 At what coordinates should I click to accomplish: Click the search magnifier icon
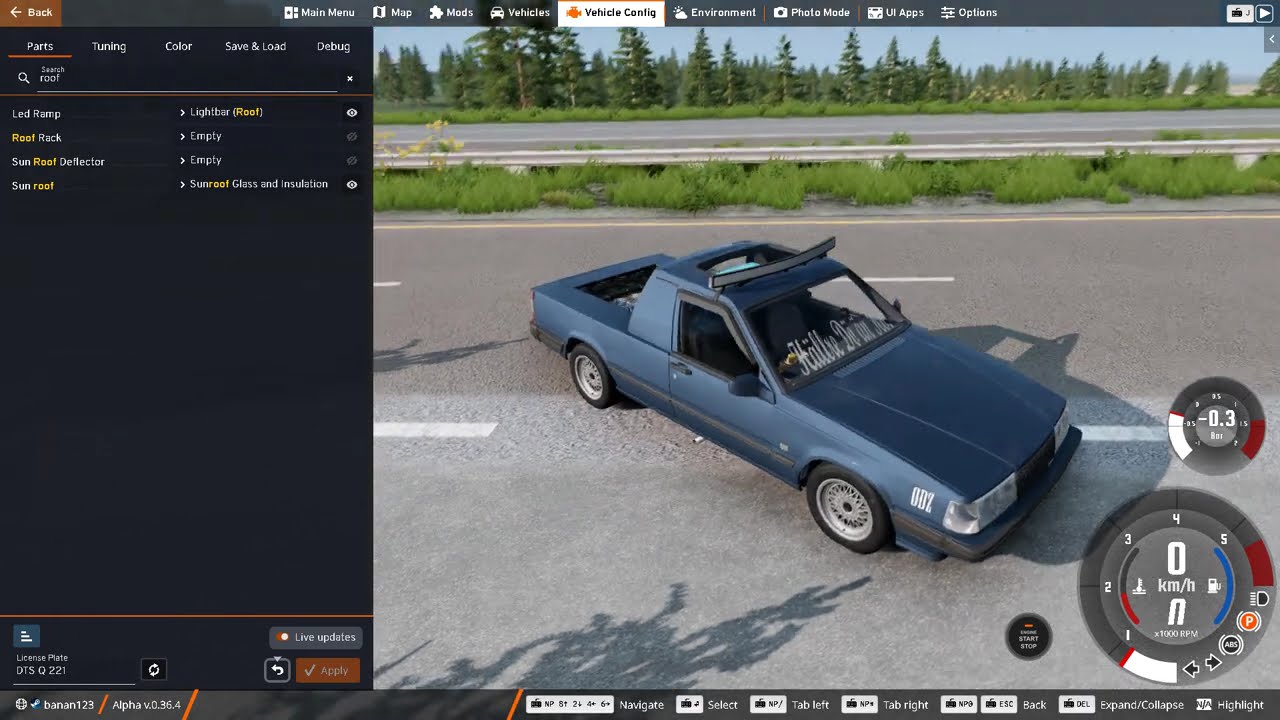tap(24, 78)
